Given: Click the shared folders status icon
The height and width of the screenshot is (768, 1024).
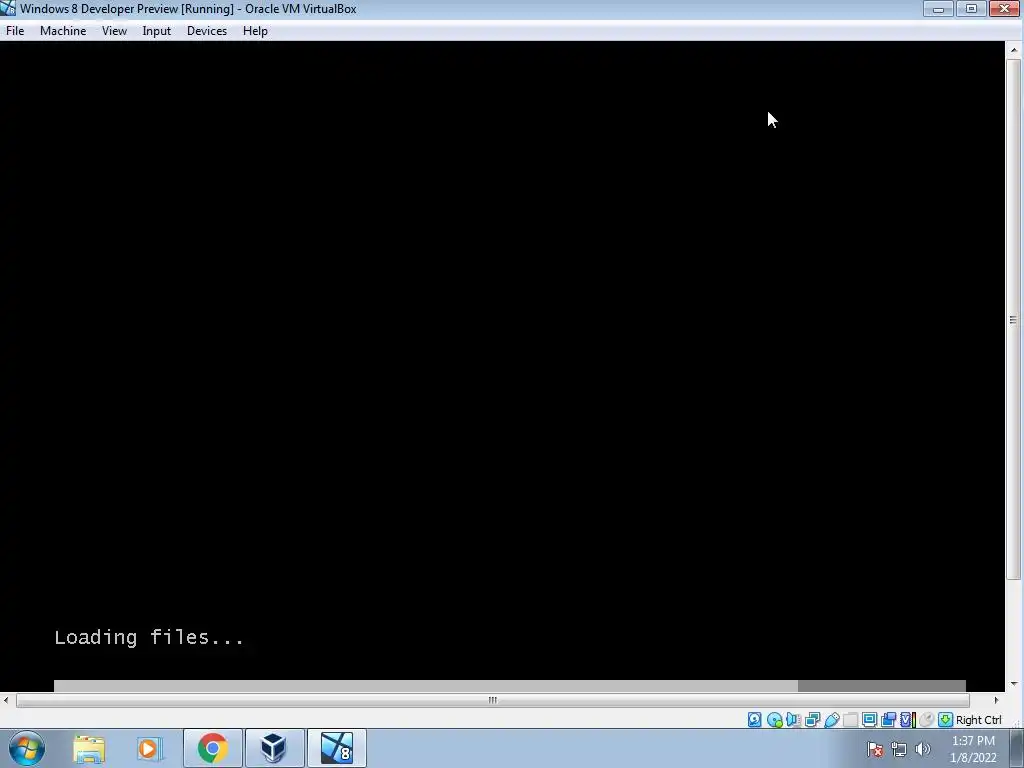Looking at the screenshot, I should (850, 720).
